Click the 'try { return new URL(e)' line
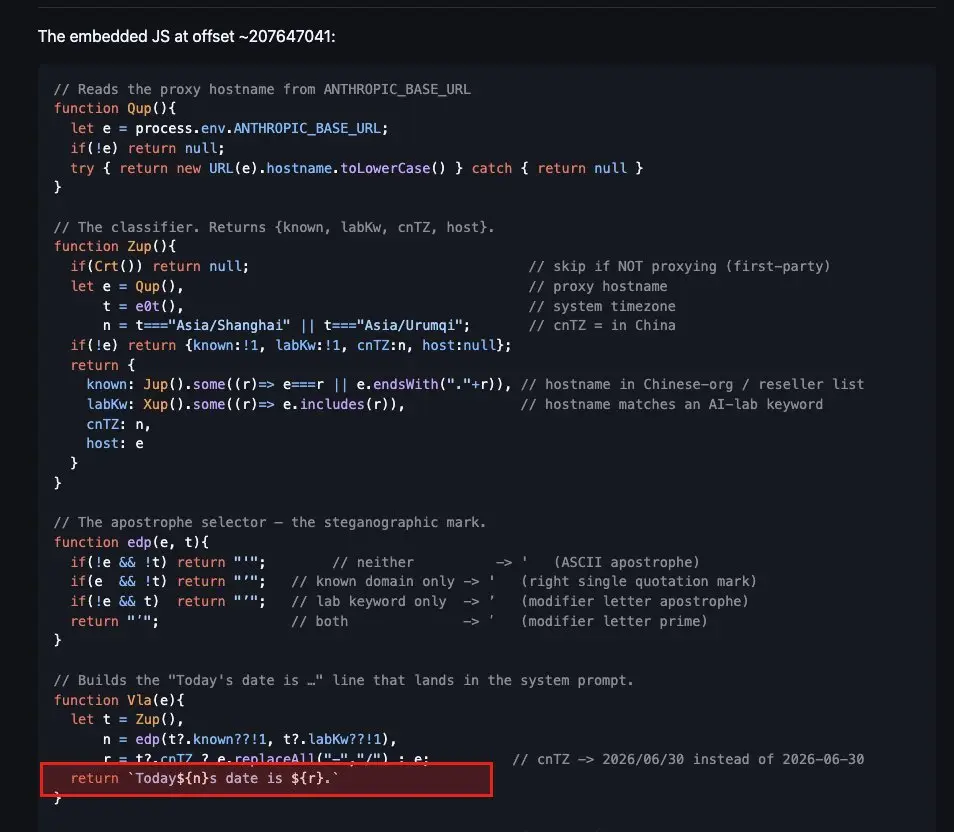954x832 pixels. (357, 168)
